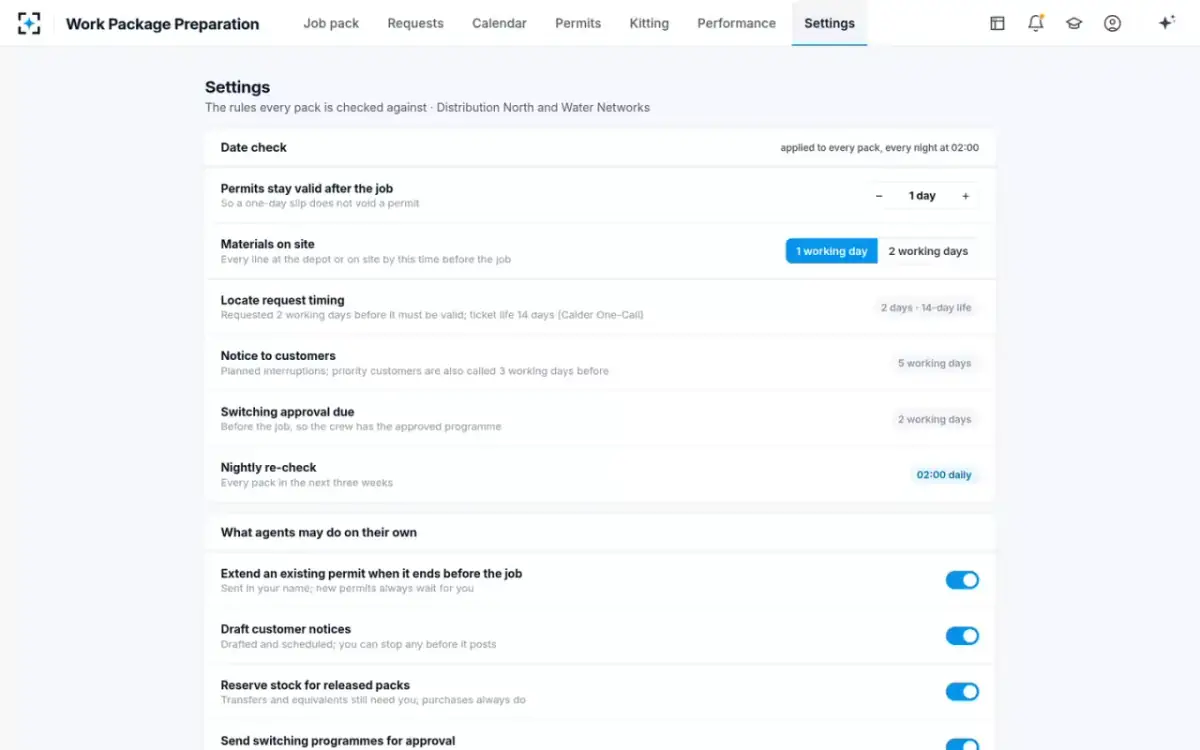
Task: Click the 2 days · 14-day life badge
Action: (926, 307)
